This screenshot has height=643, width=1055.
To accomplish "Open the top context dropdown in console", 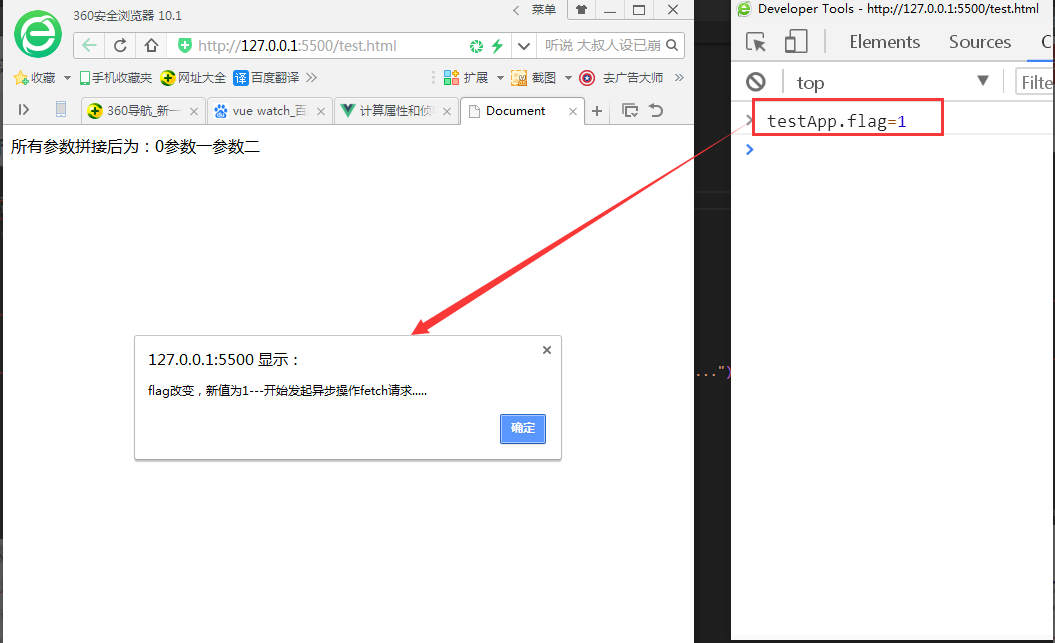I will tap(892, 82).
